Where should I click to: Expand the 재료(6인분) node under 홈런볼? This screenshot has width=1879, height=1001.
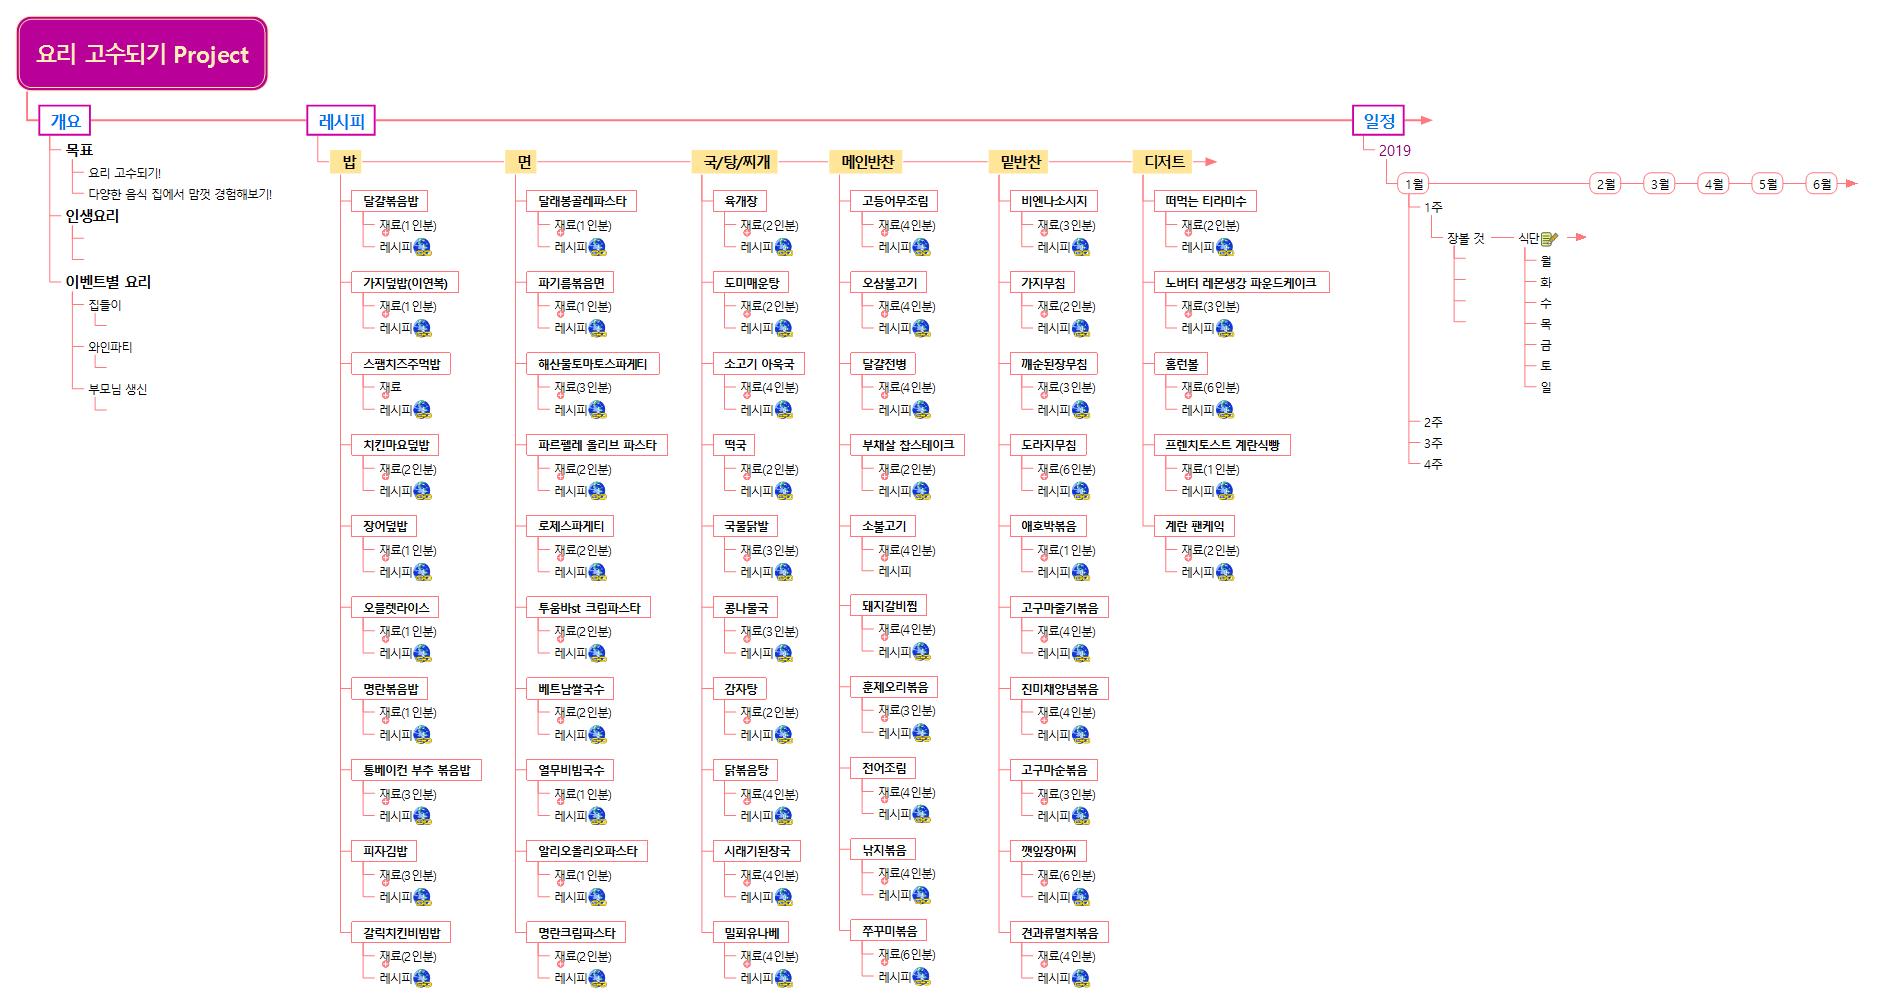(1209, 388)
